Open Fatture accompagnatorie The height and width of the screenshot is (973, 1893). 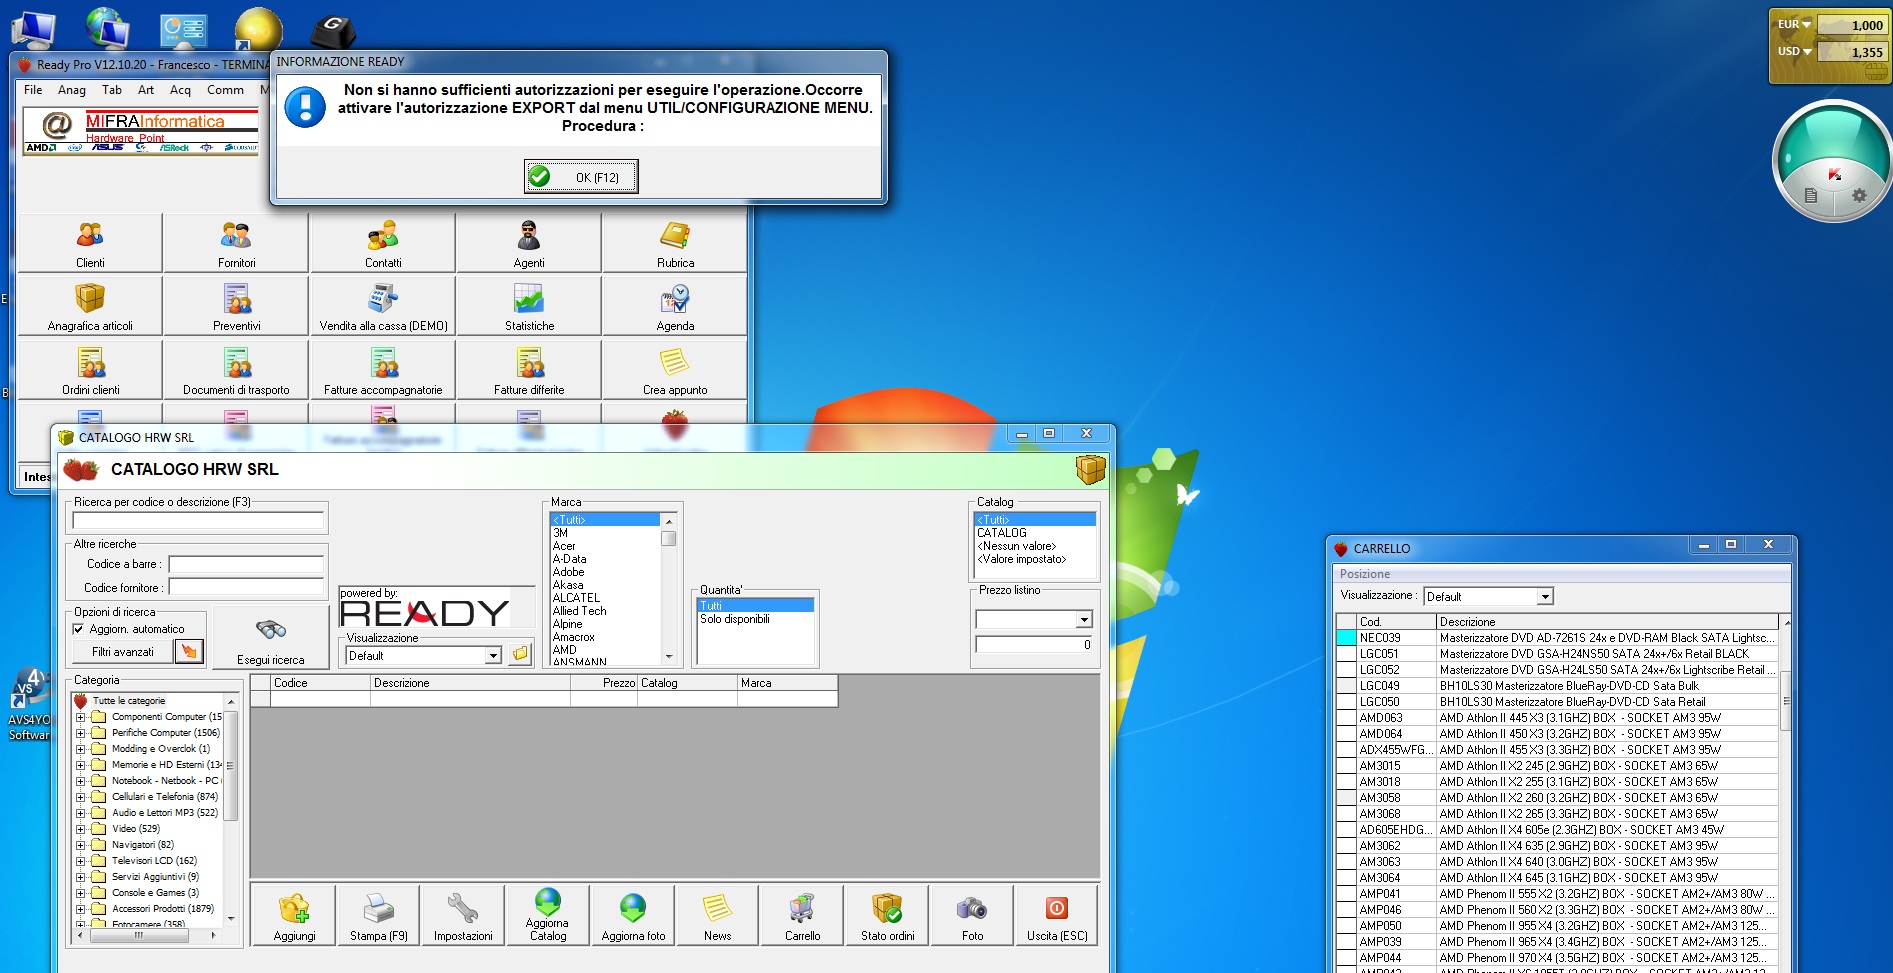[383, 370]
